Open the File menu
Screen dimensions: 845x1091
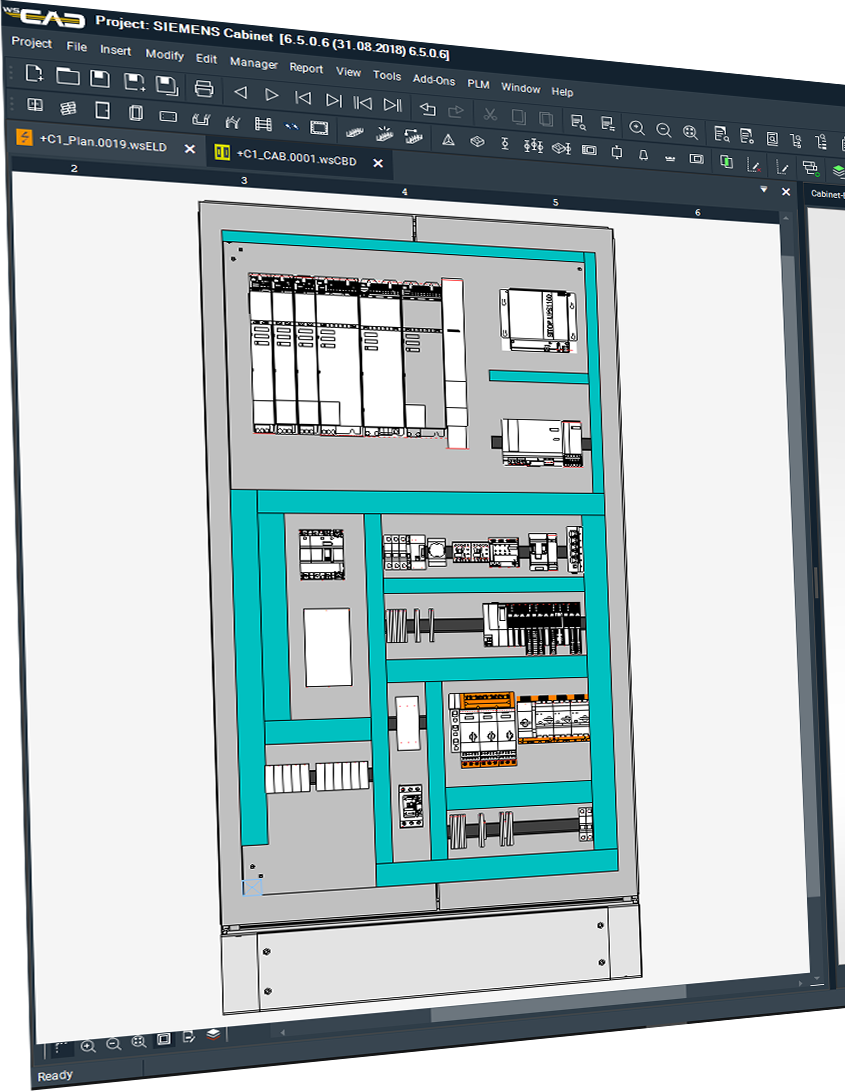77,47
